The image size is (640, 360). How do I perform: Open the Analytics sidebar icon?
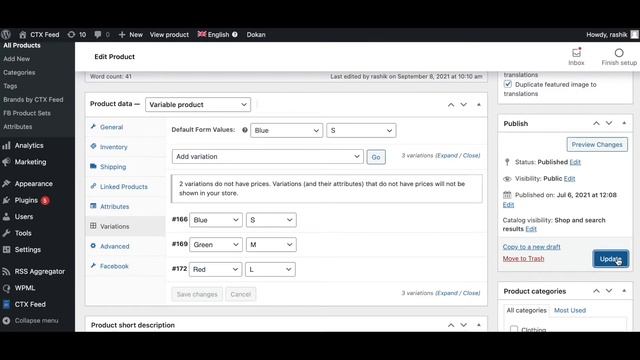6,145
